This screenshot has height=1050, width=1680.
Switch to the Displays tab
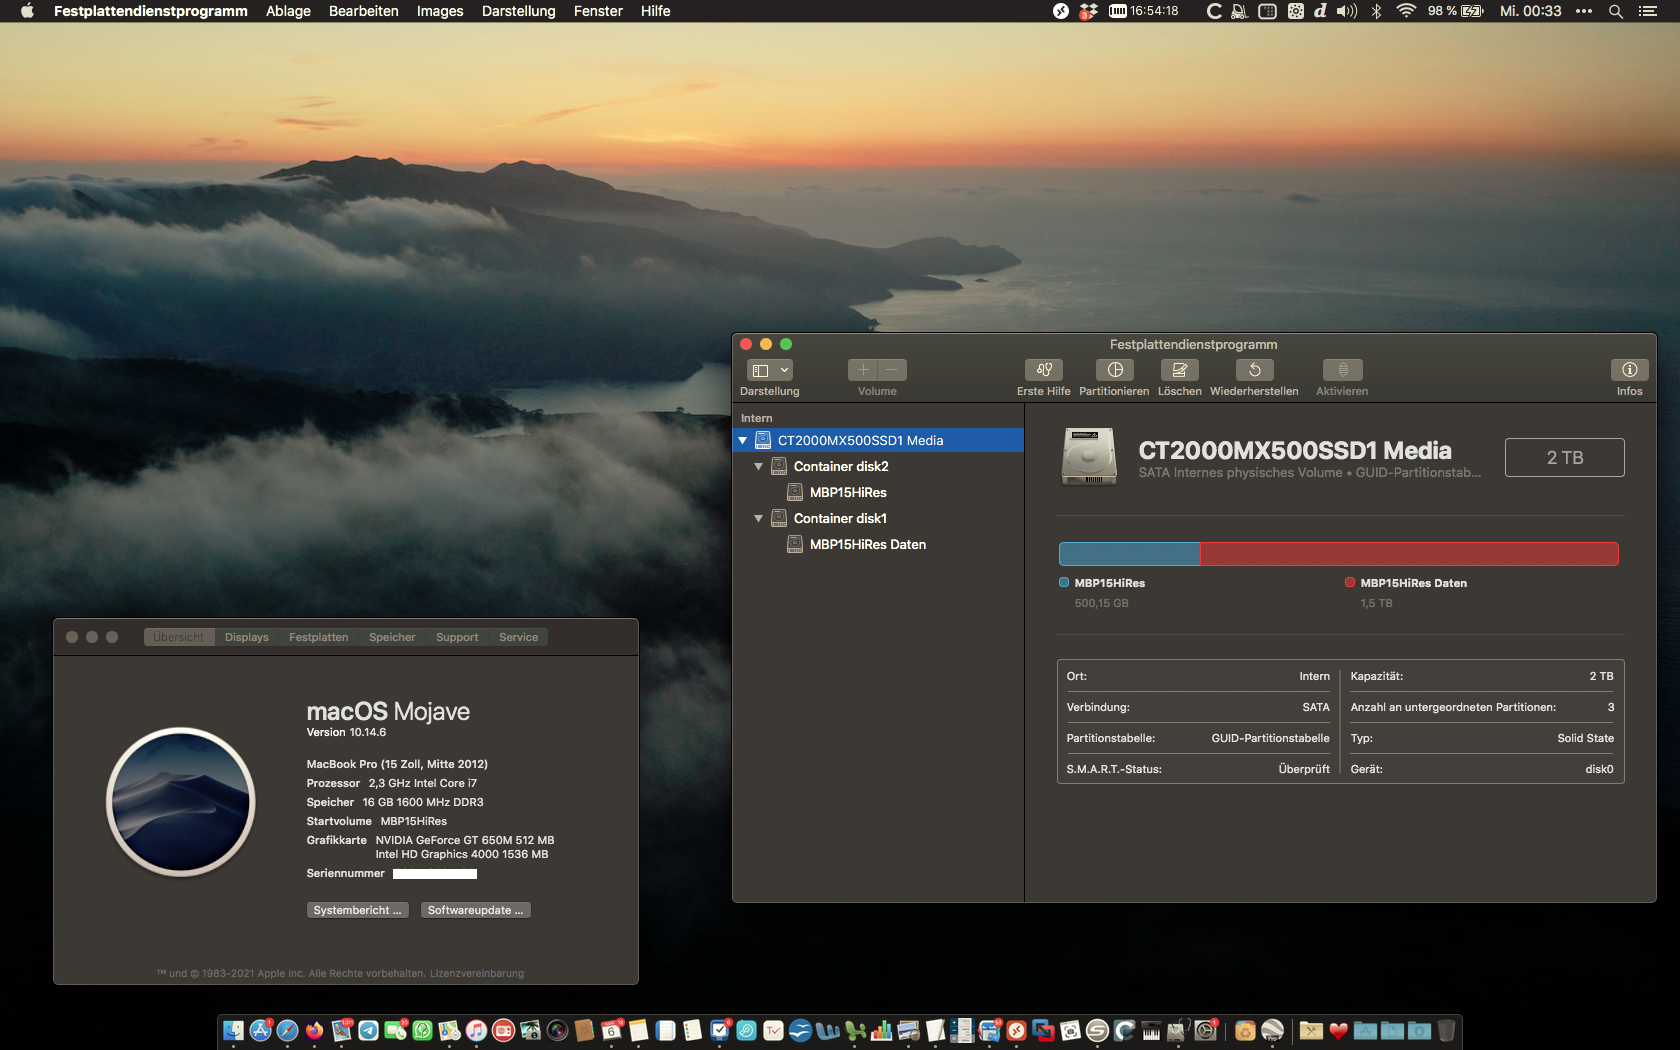click(246, 637)
